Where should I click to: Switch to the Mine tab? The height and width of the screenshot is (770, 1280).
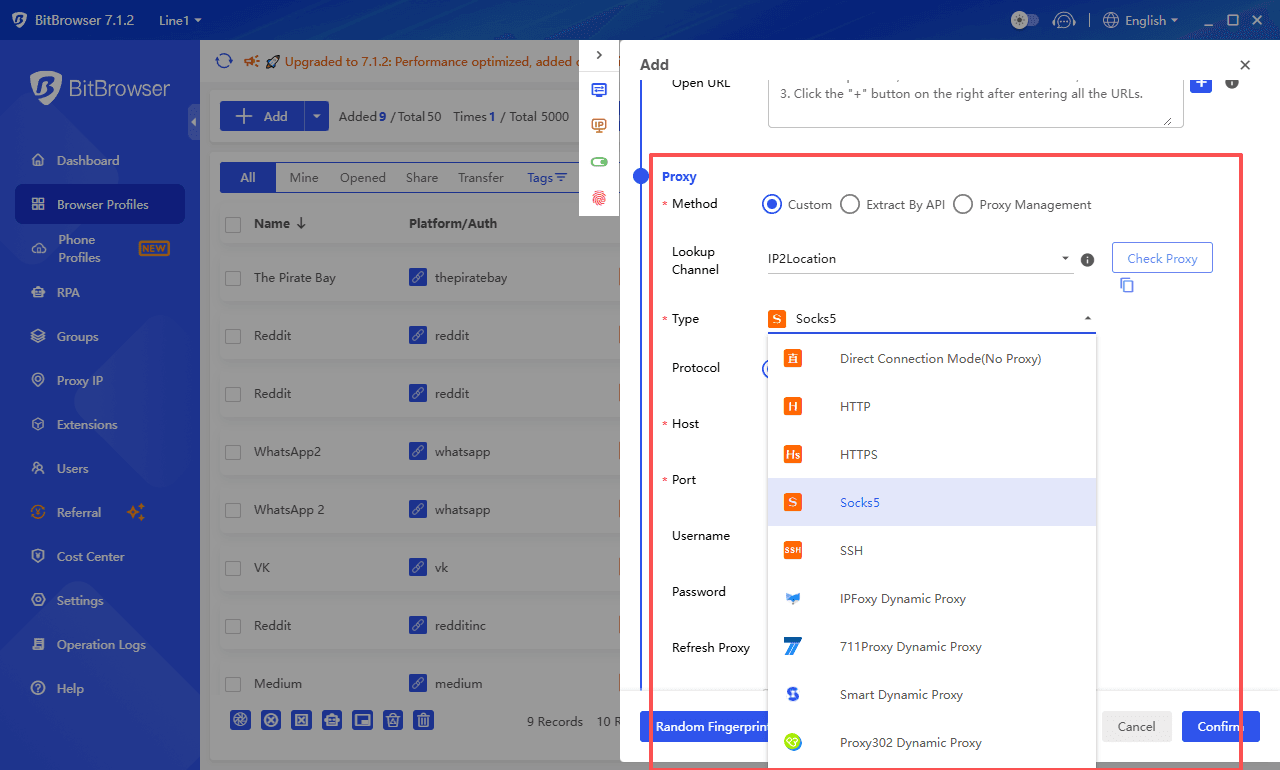pyautogui.click(x=304, y=177)
